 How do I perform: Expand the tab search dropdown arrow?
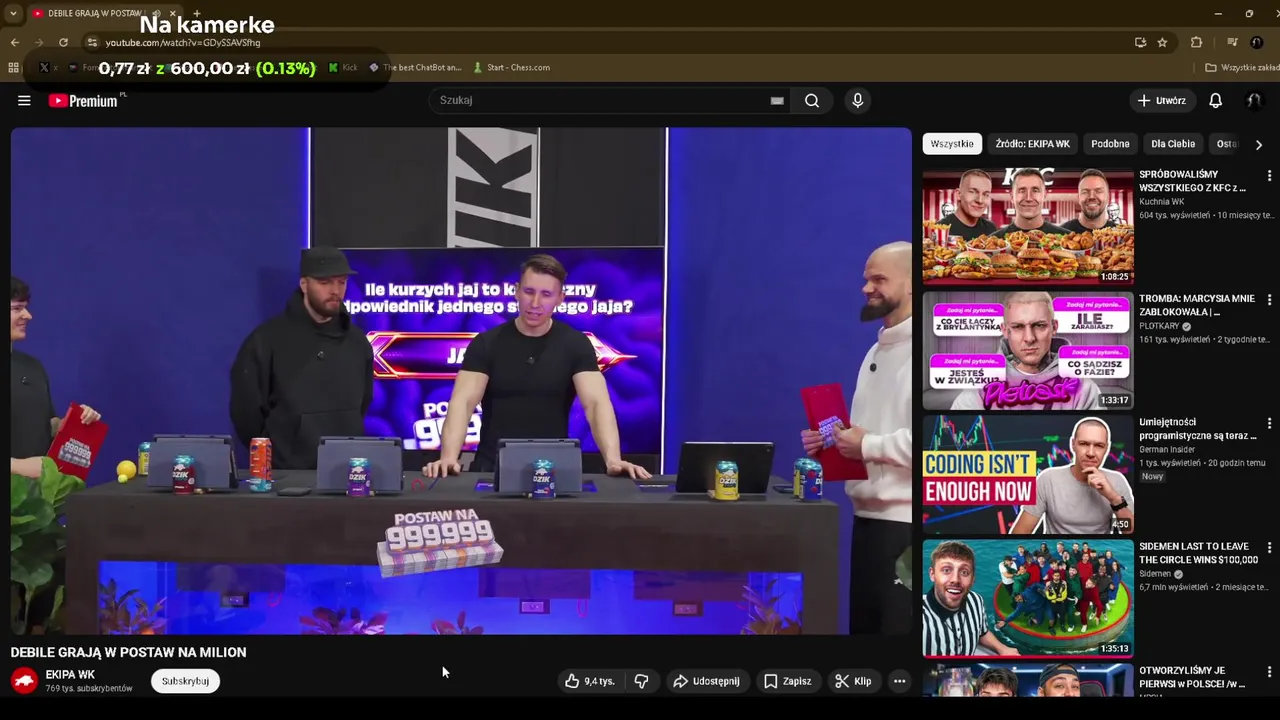[13, 14]
